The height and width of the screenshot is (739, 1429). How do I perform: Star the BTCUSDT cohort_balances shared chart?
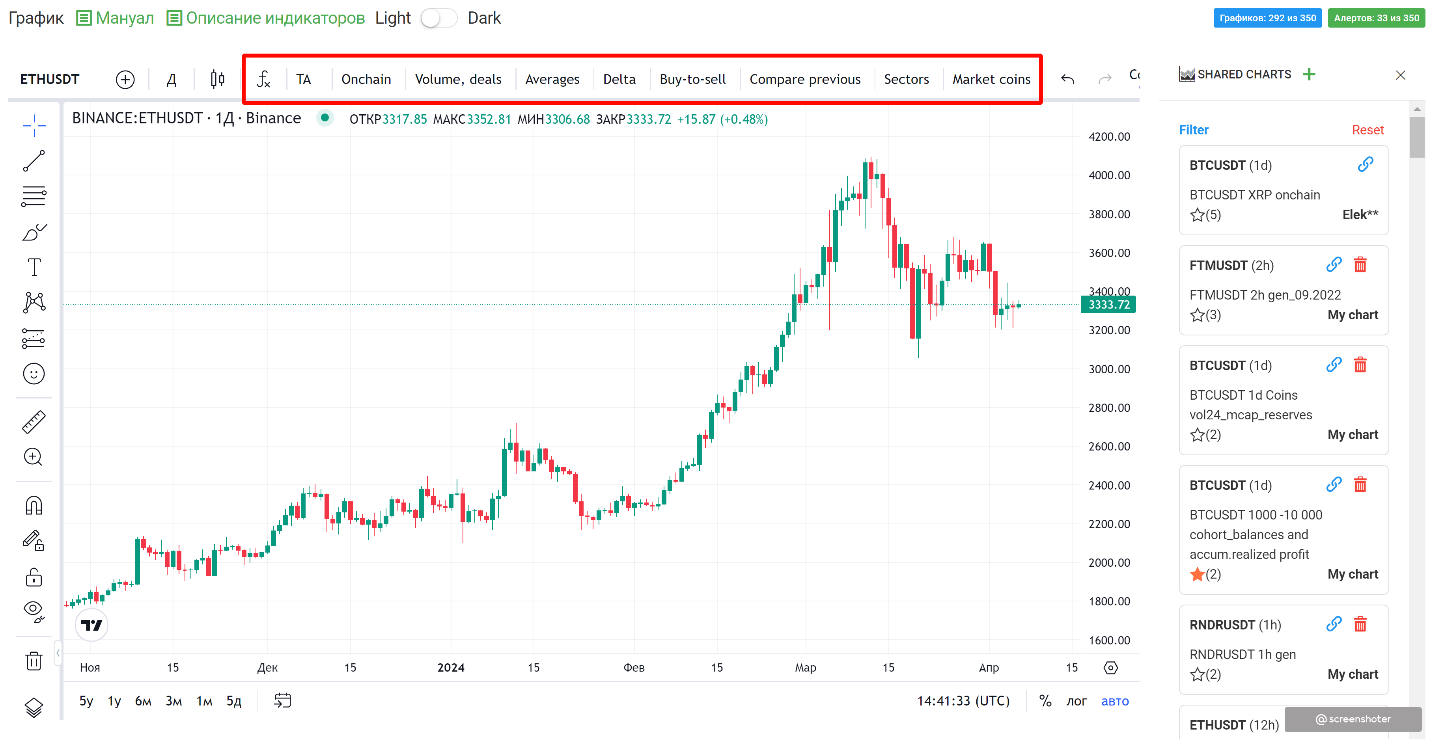[x=1197, y=574]
